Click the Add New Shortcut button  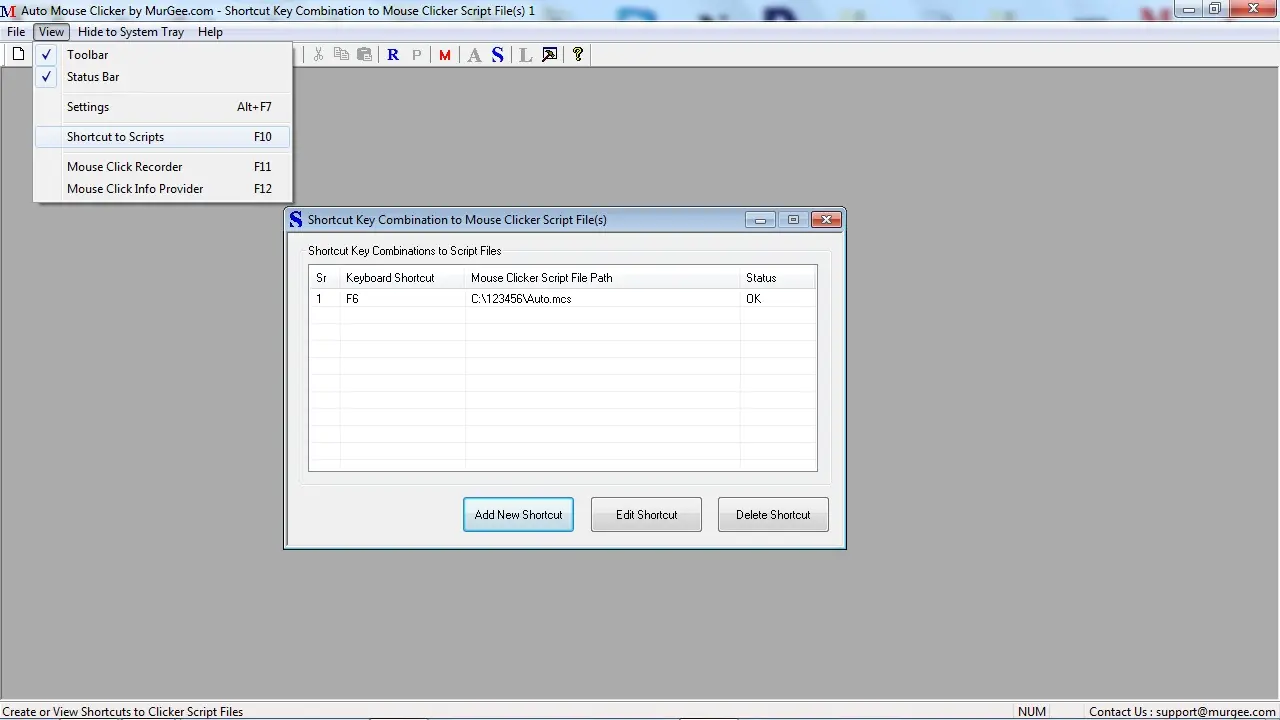pos(518,515)
